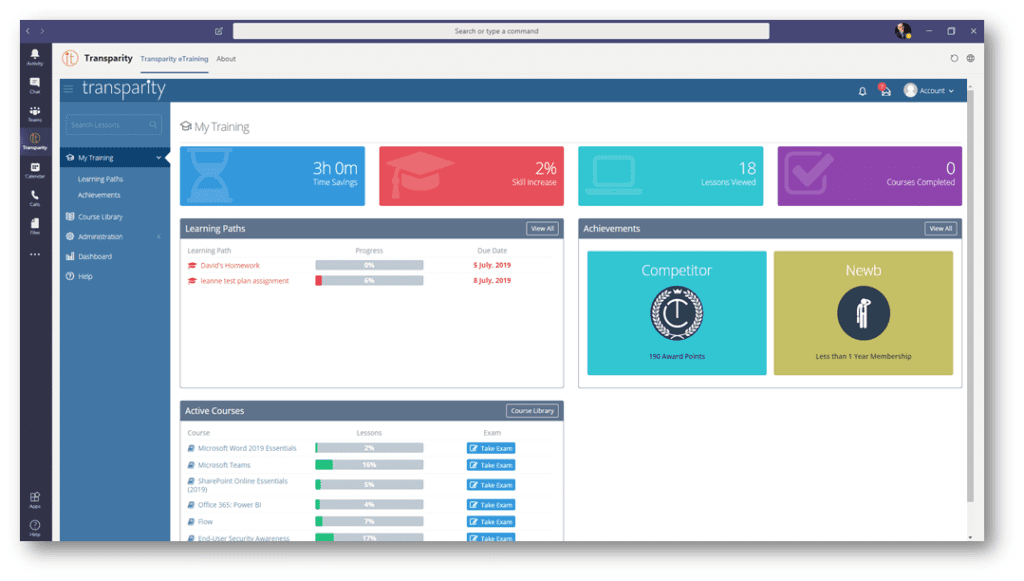Image resolution: width=1024 pixels, height=581 pixels.
Task: Click View All in Learning Paths panel
Action: tap(542, 229)
